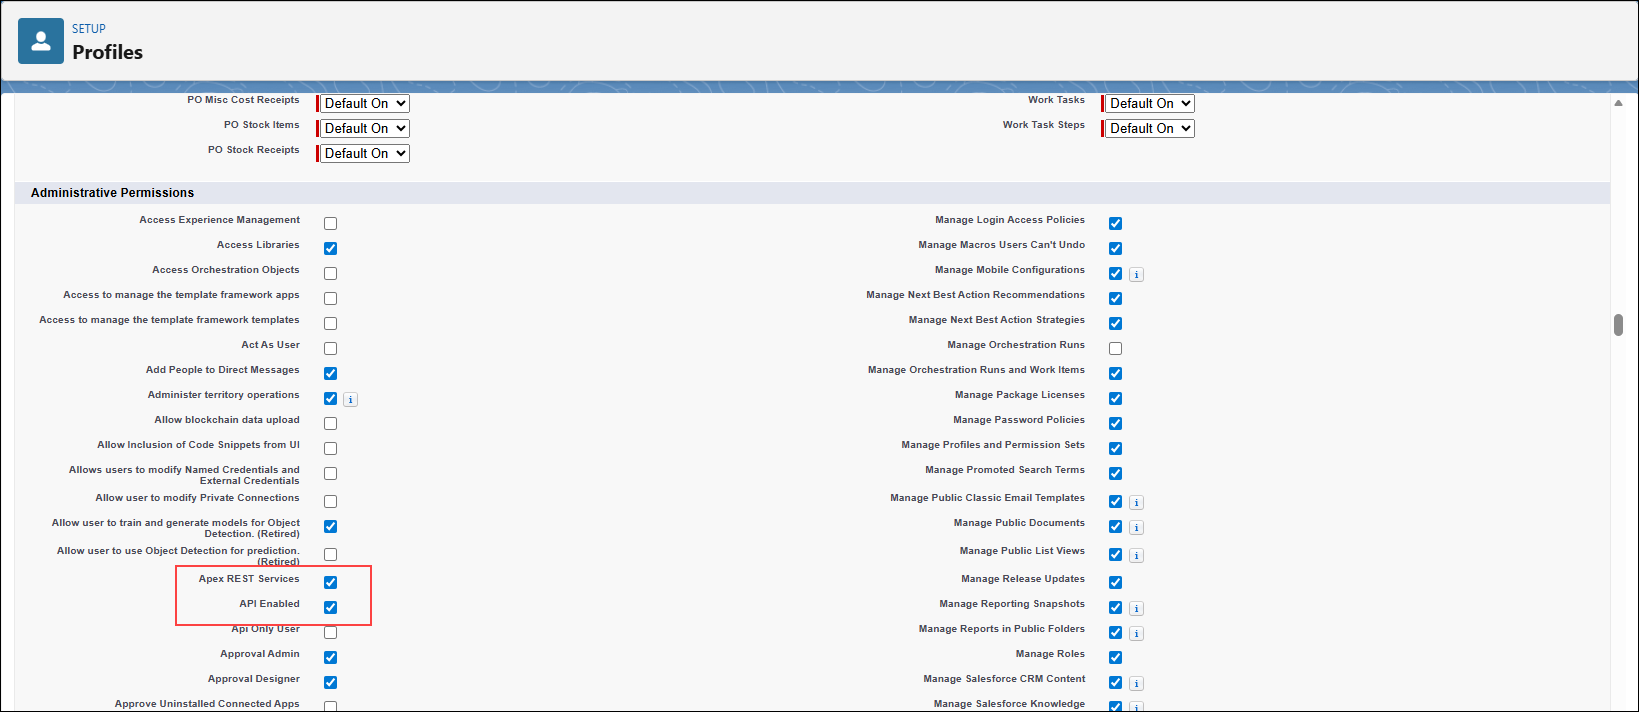Enable Access Experience Management checkbox
Image resolution: width=1639 pixels, height=712 pixels.
tap(331, 224)
